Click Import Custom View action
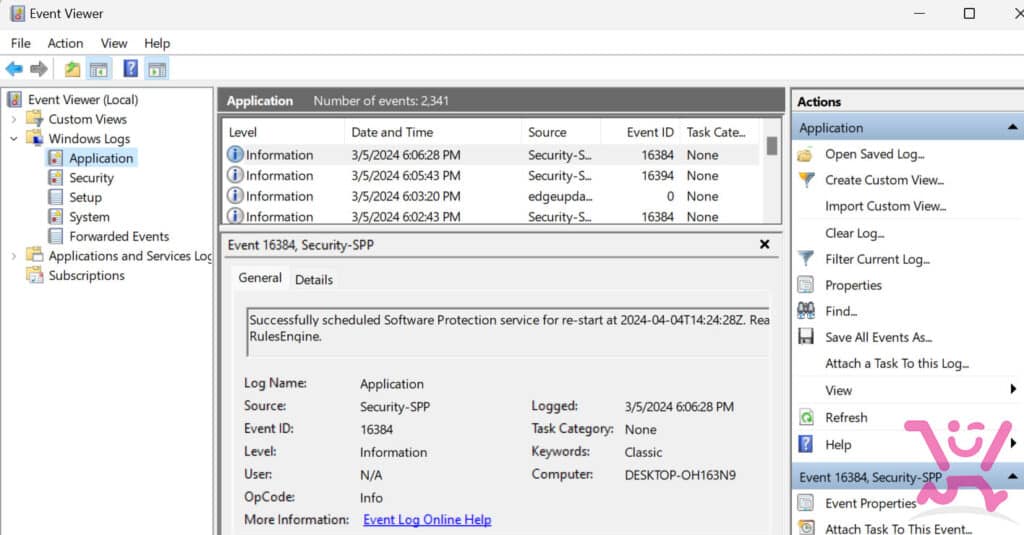 pyautogui.click(x=886, y=206)
